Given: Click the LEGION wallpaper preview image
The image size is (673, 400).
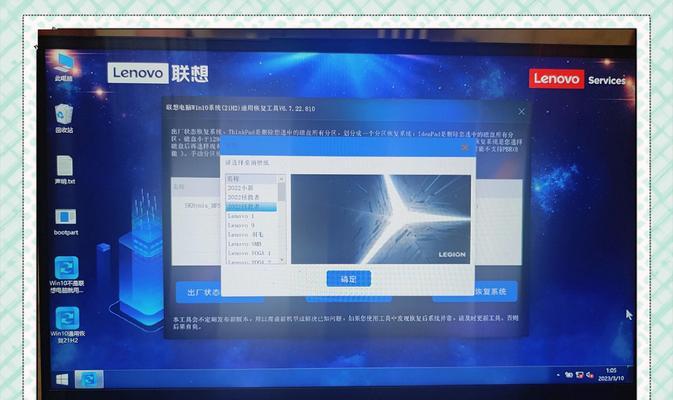Looking at the screenshot, I should click(381, 219).
